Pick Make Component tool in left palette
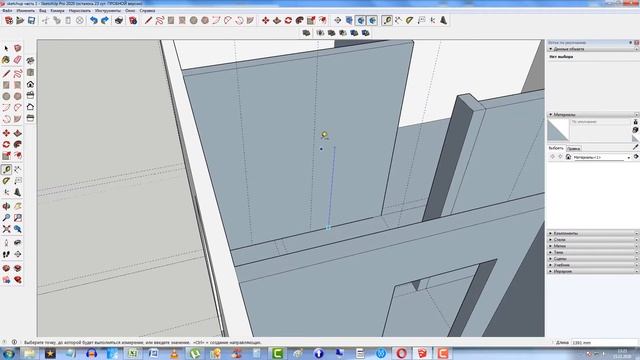 click(x=18, y=49)
